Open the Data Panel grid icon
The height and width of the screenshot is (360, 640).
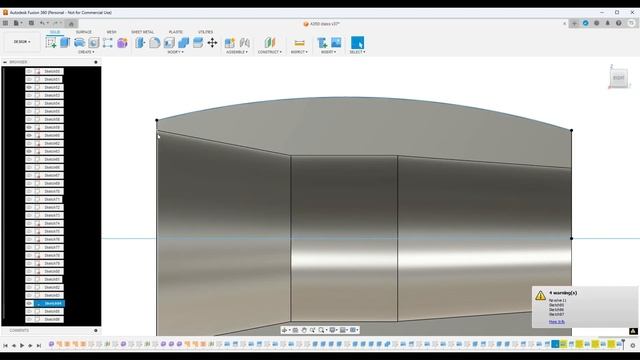5,23
